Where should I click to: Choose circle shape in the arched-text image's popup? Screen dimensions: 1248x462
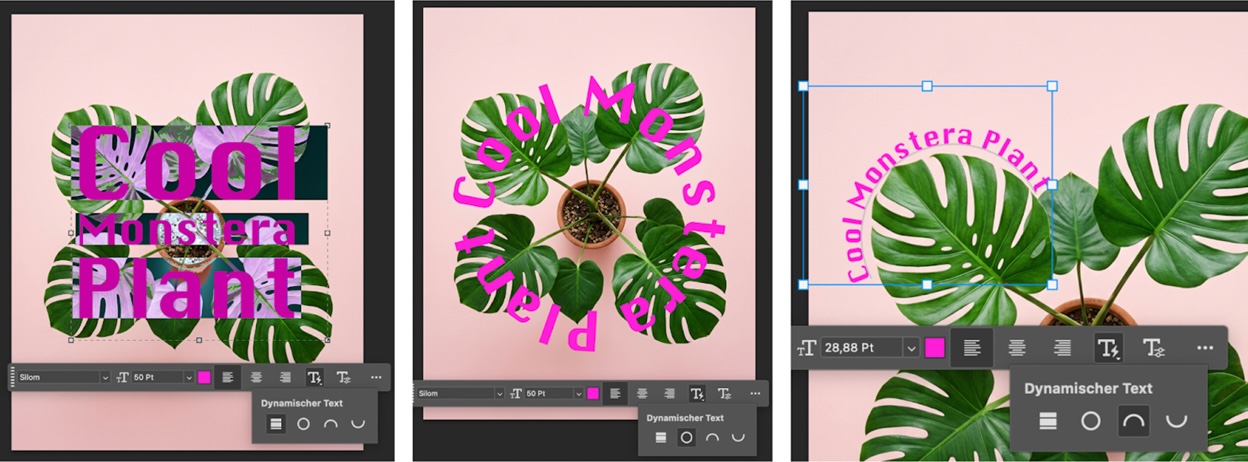click(x=1090, y=421)
